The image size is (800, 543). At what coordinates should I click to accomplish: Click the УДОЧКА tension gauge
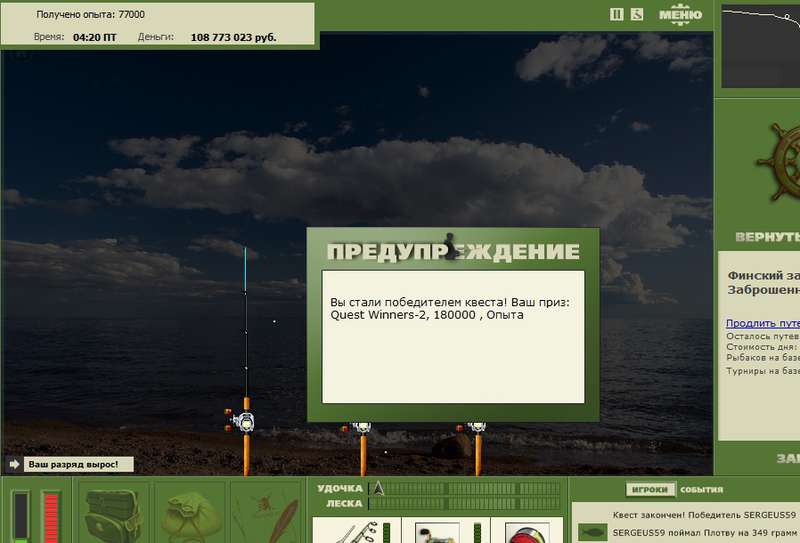click(465, 488)
